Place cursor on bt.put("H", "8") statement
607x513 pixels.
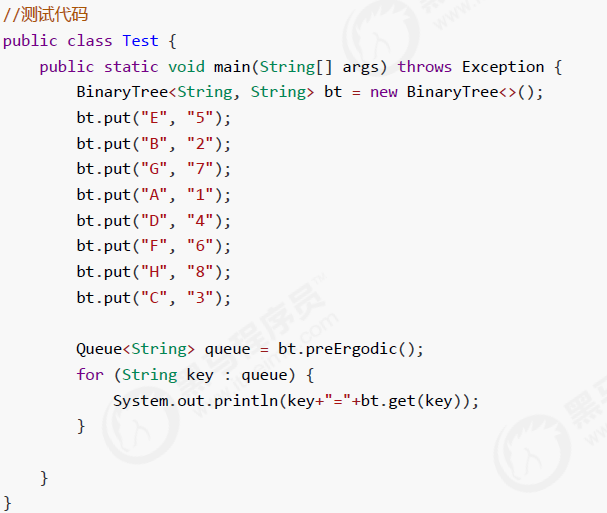point(153,272)
